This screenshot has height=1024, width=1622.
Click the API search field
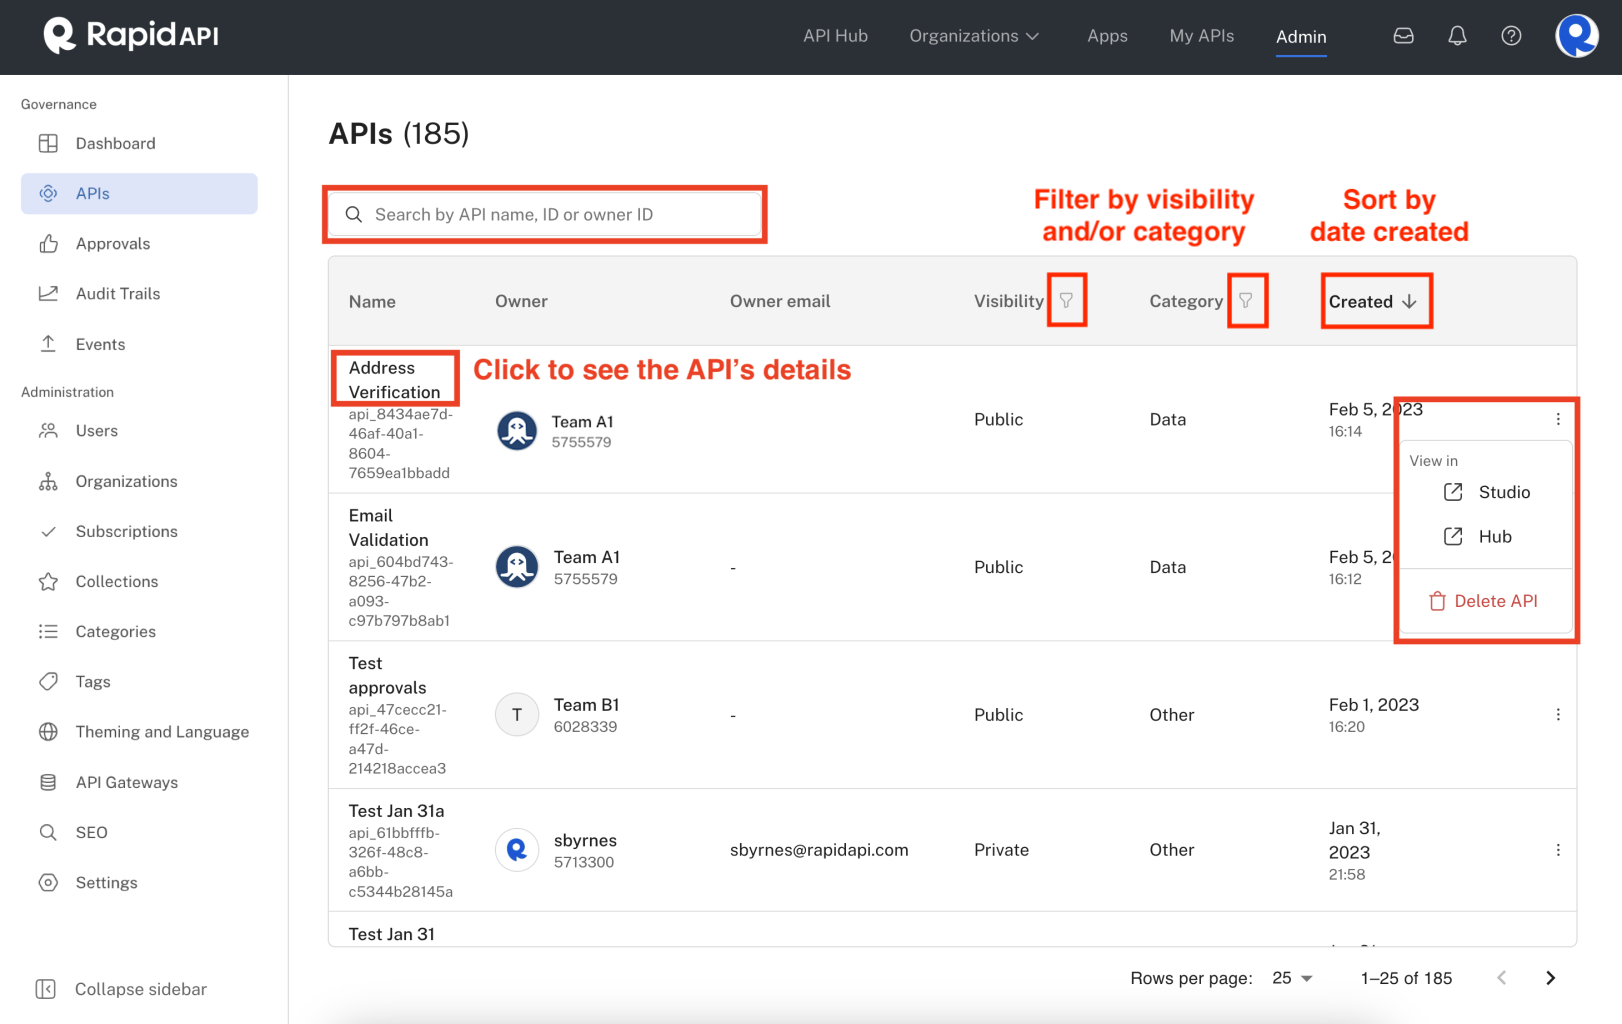coord(545,214)
